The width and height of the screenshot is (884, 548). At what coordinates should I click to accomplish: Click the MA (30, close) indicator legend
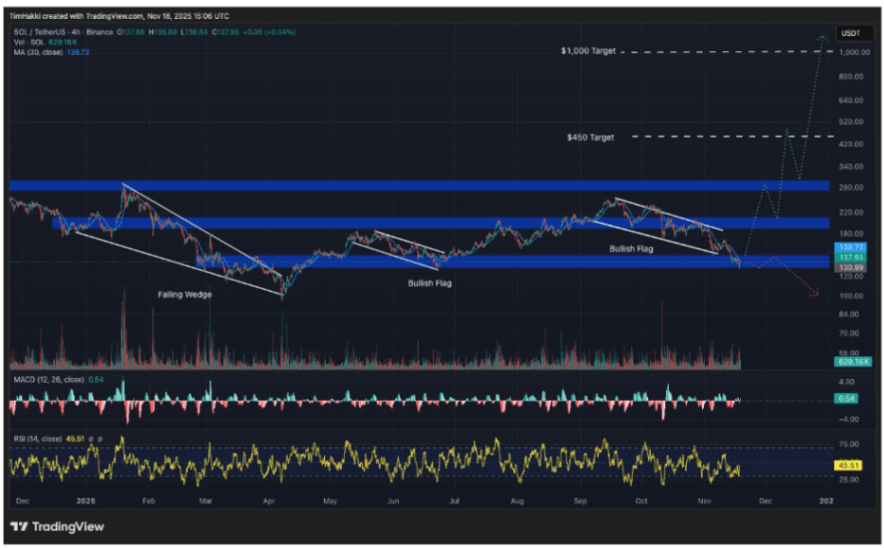tap(38, 52)
